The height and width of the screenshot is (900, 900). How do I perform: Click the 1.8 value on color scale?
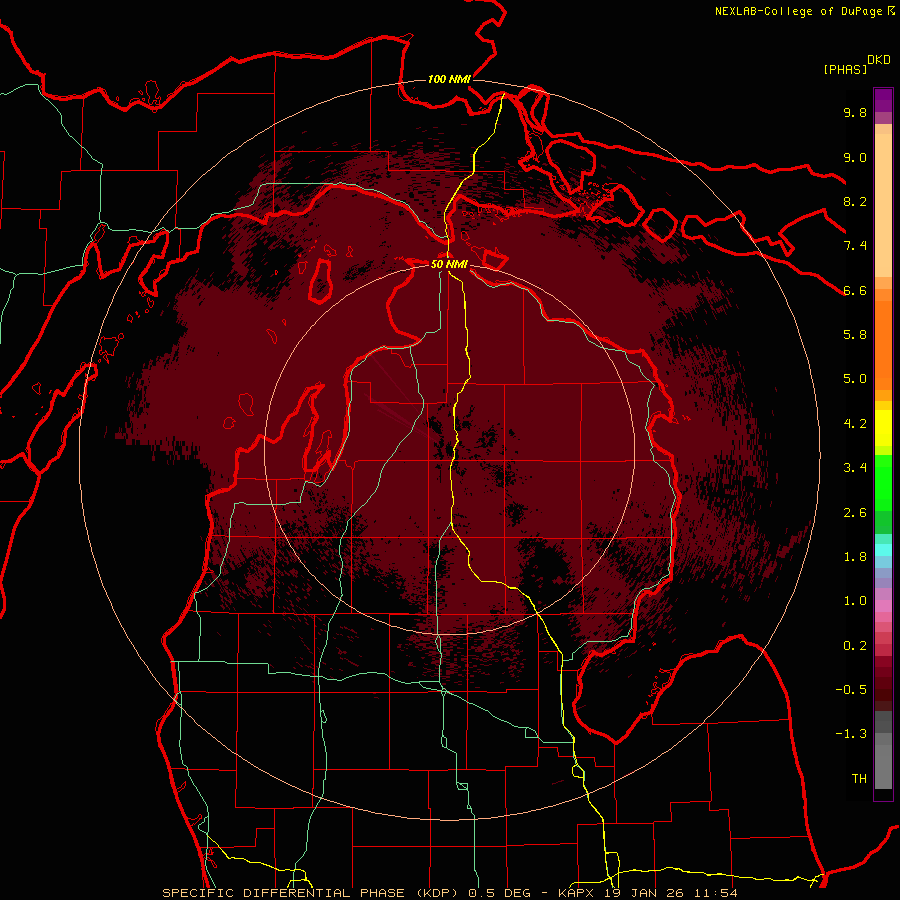pos(855,557)
